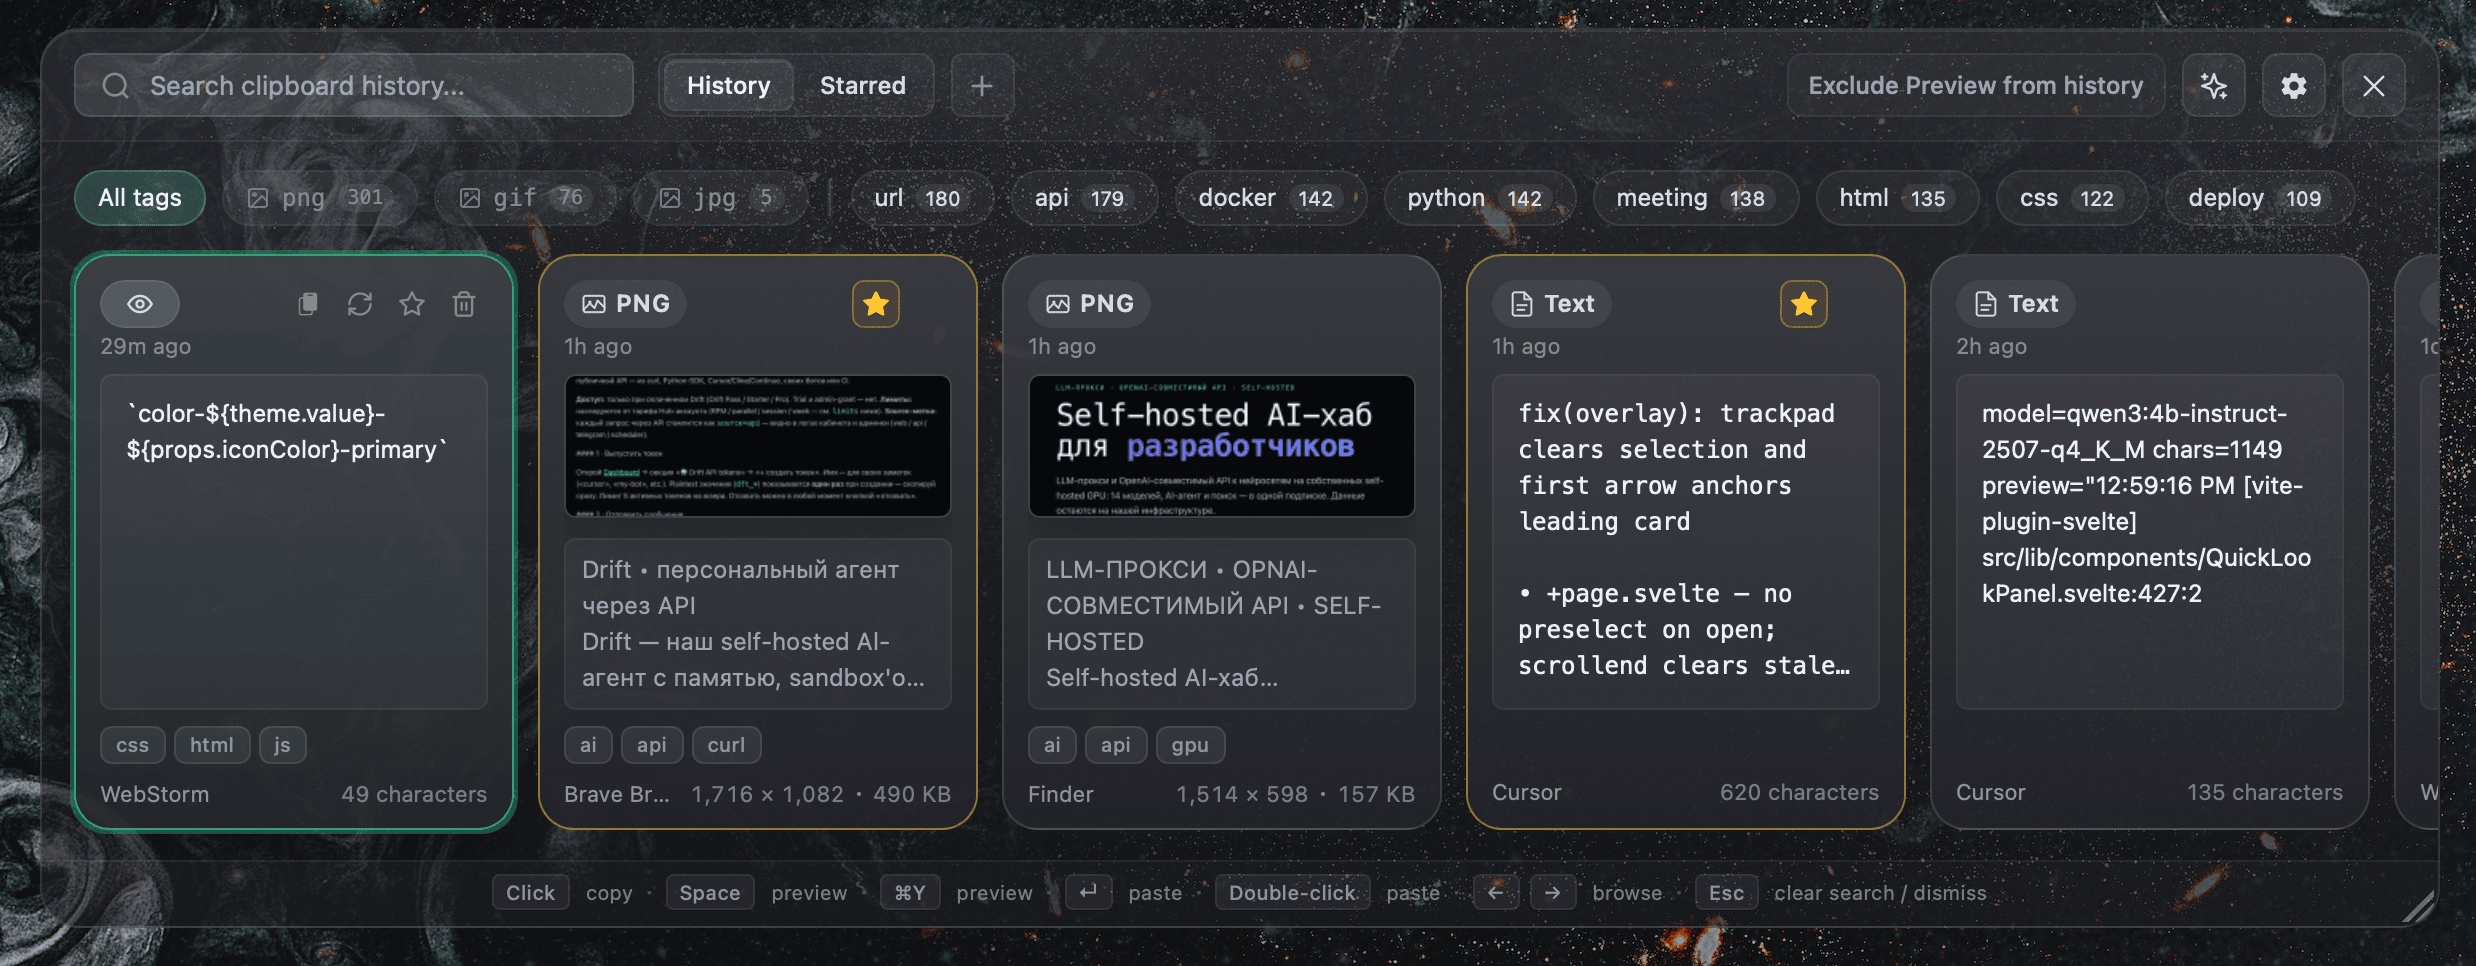
Task: Filter by url tag
Action: (x=920, y=198)
